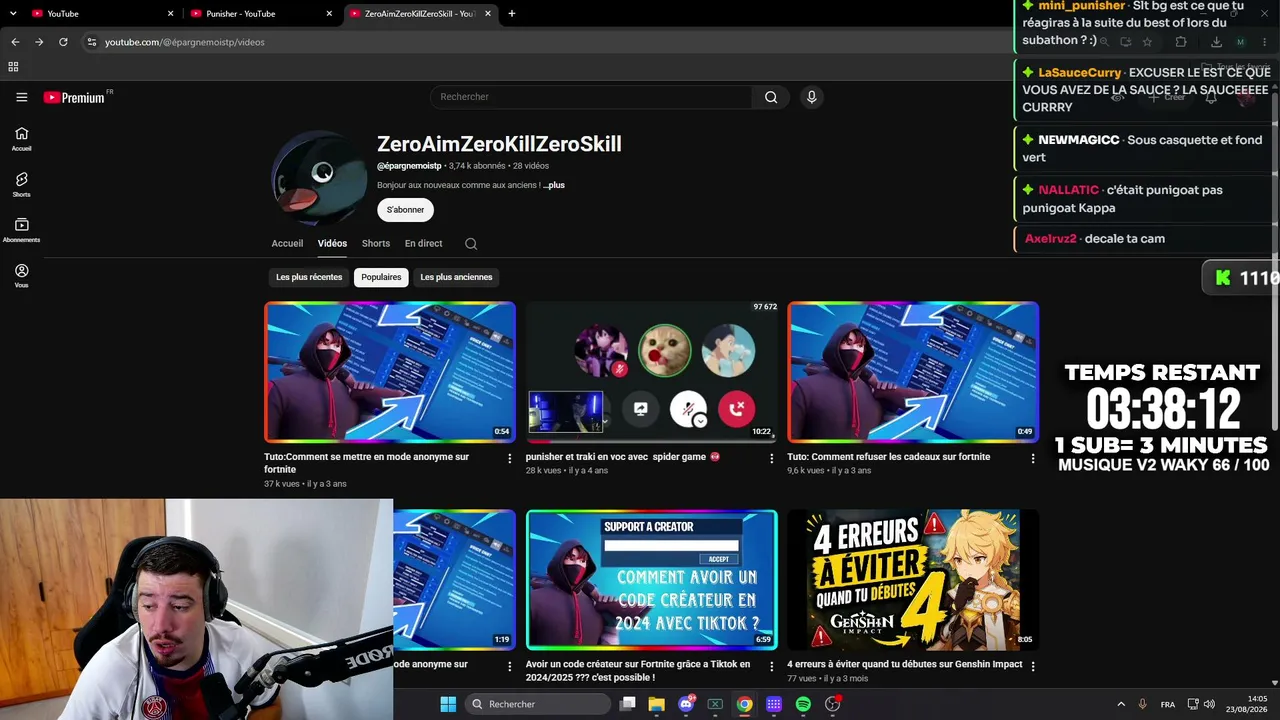This screenshot has width=1280, height=720.
Task: Play the 0:49 refuser les cadeaux thumbnail
Action: click(913, 372)
